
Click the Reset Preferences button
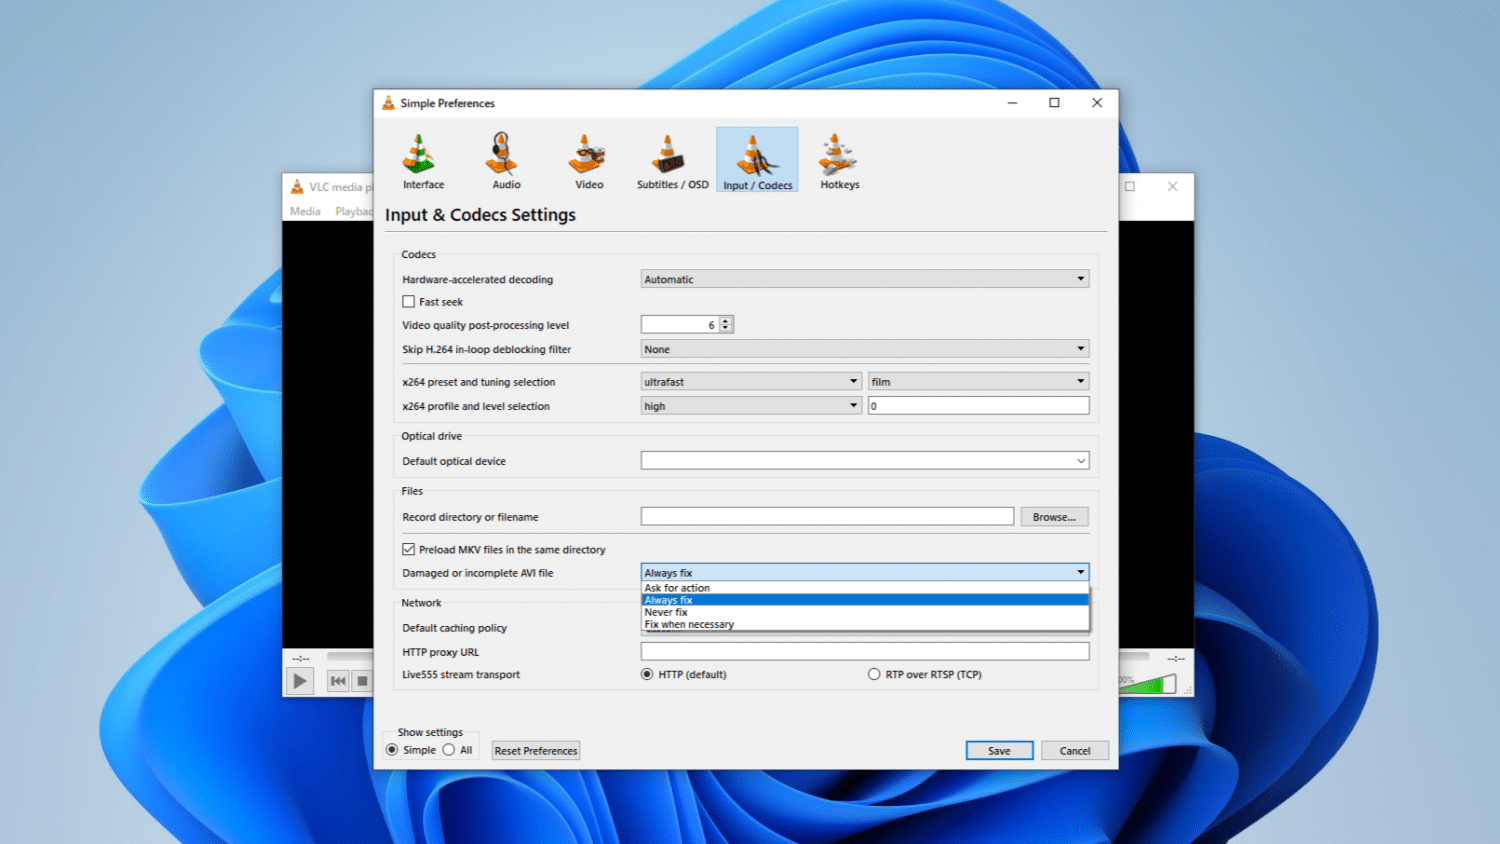tap(536, 751)
